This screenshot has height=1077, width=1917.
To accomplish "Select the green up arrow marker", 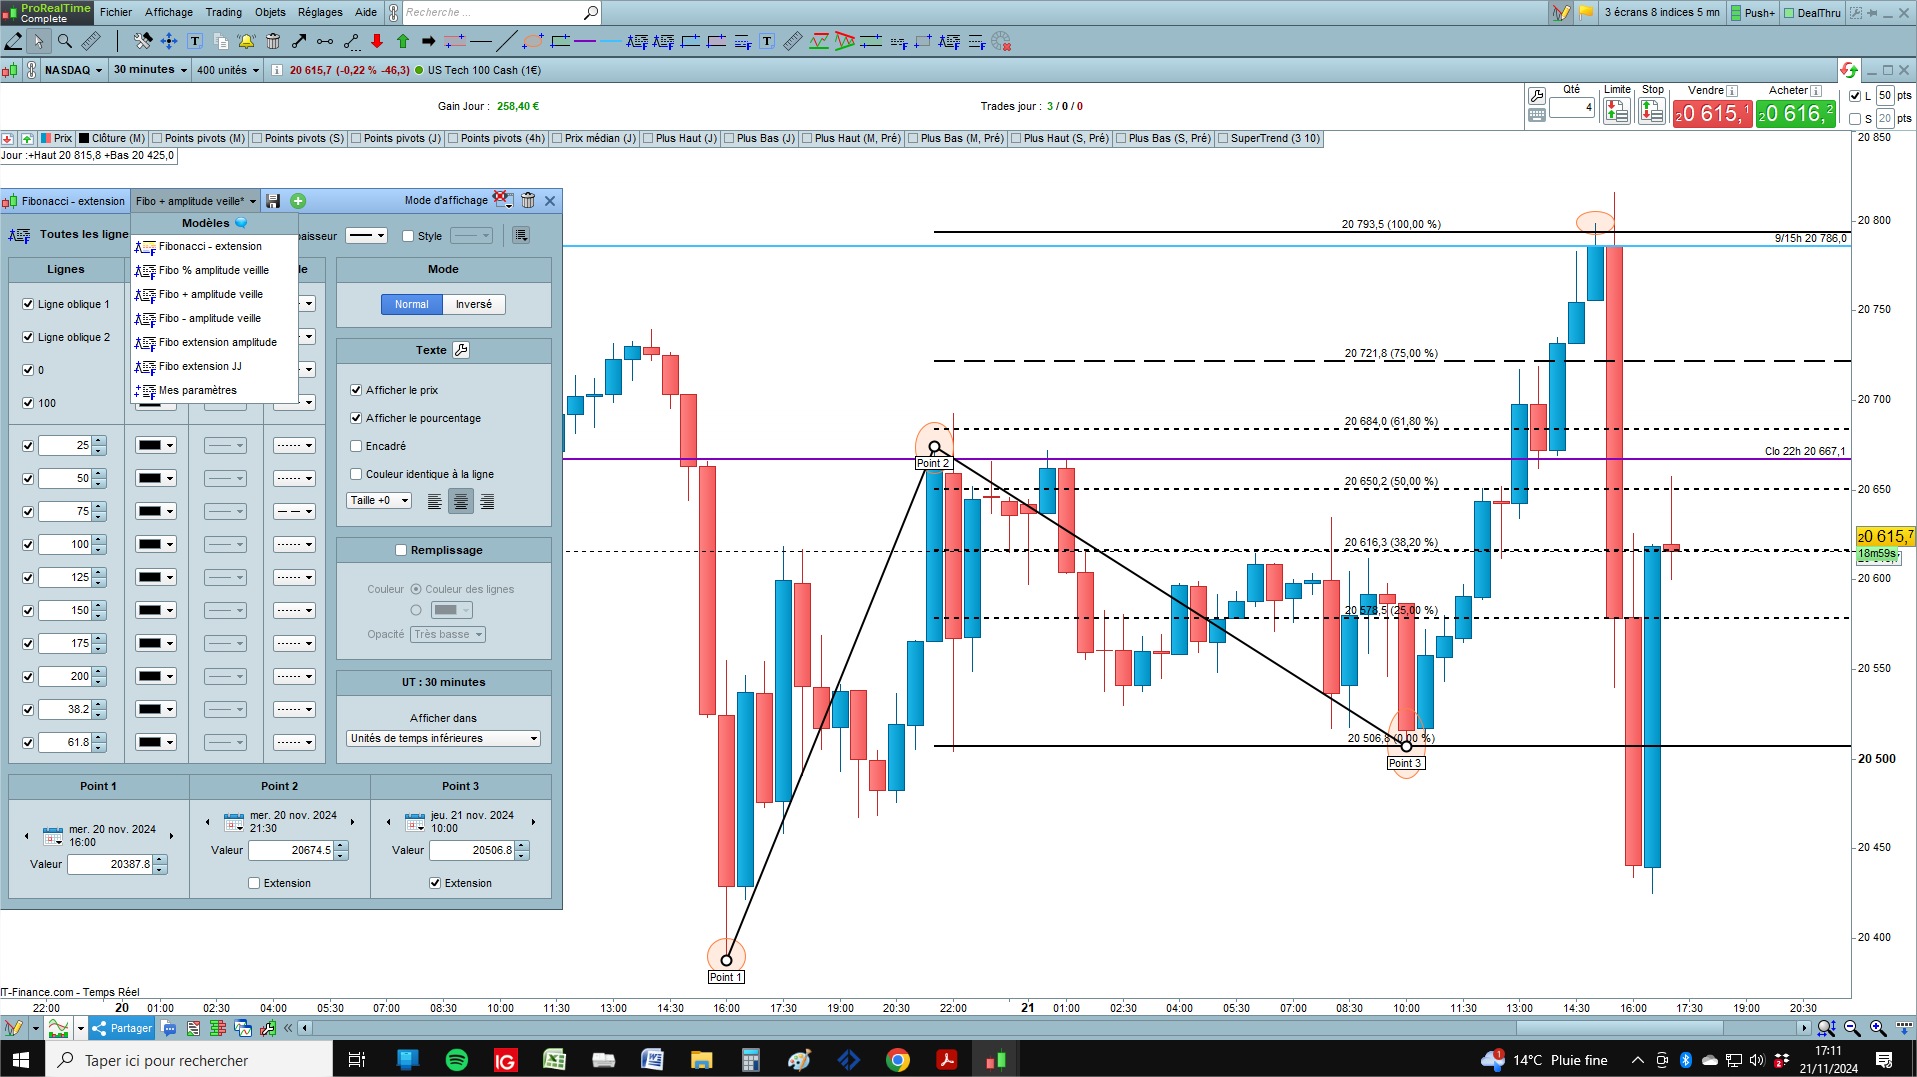I will (x=403, y=41).
